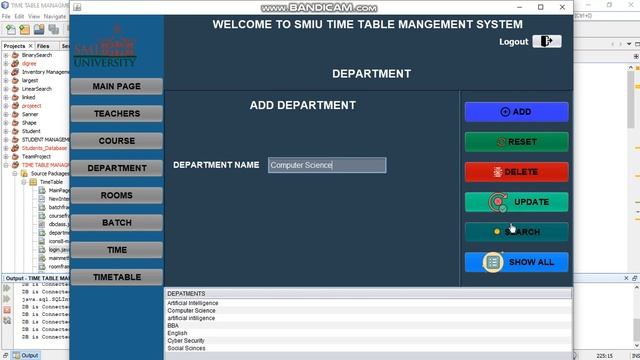
Task: Select 'BBA' row in departments table
Action: coord(367,326)
